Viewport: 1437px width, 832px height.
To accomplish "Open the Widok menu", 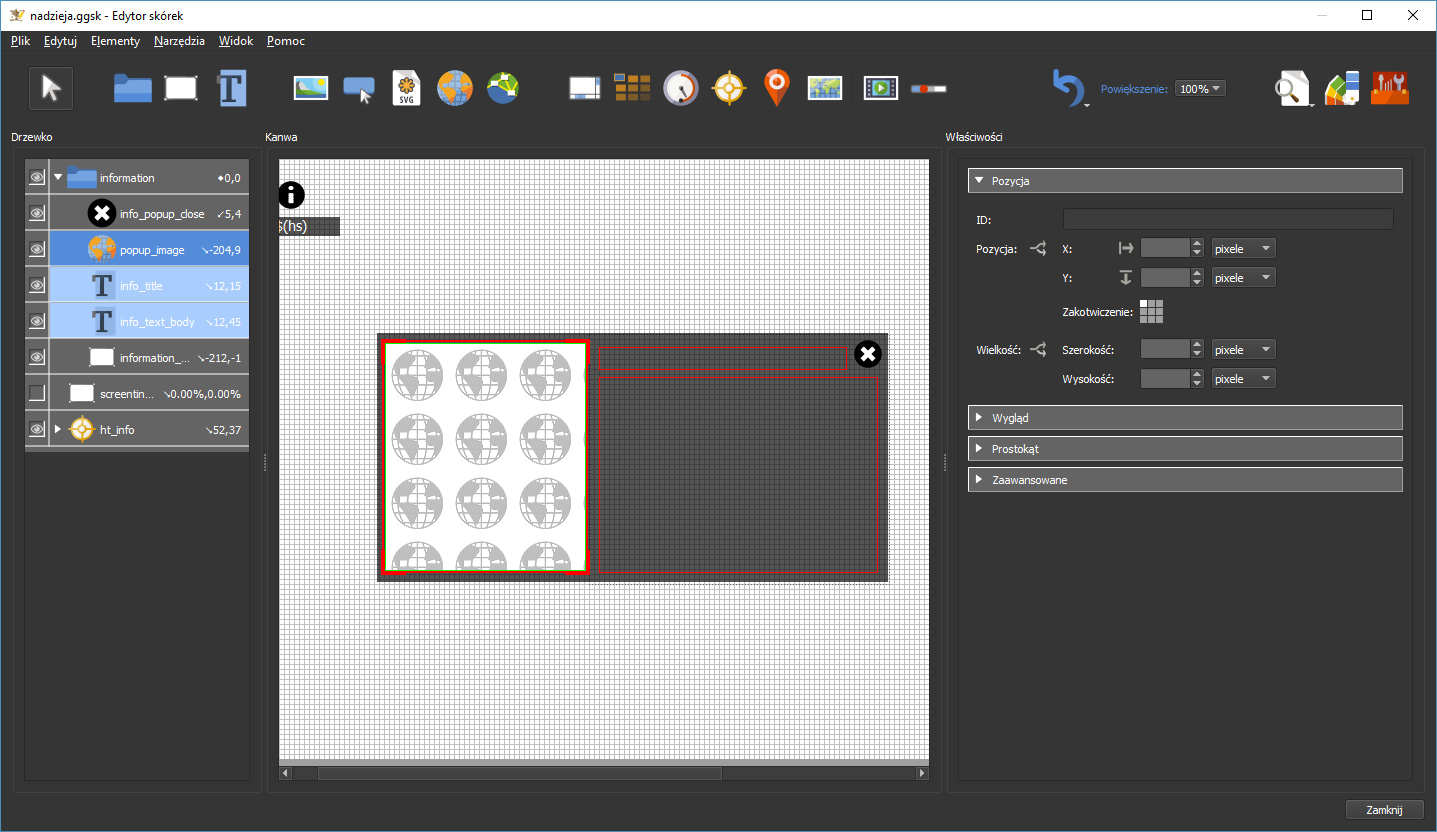I will [x=236, y=41].
